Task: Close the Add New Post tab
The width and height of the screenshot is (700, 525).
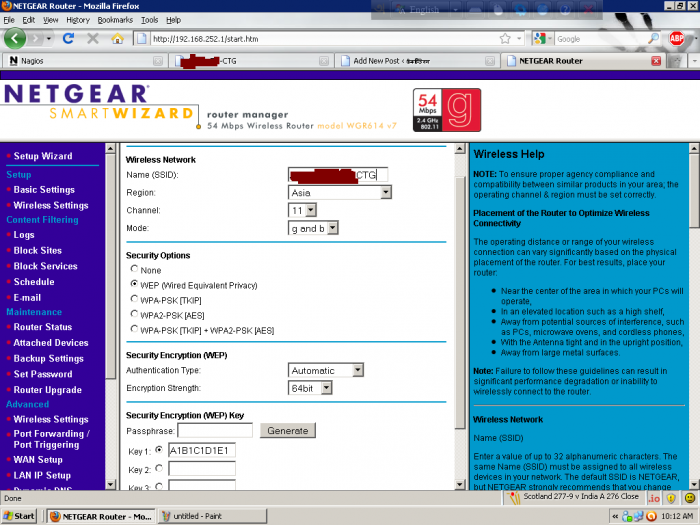Action: tap(490, 61)
